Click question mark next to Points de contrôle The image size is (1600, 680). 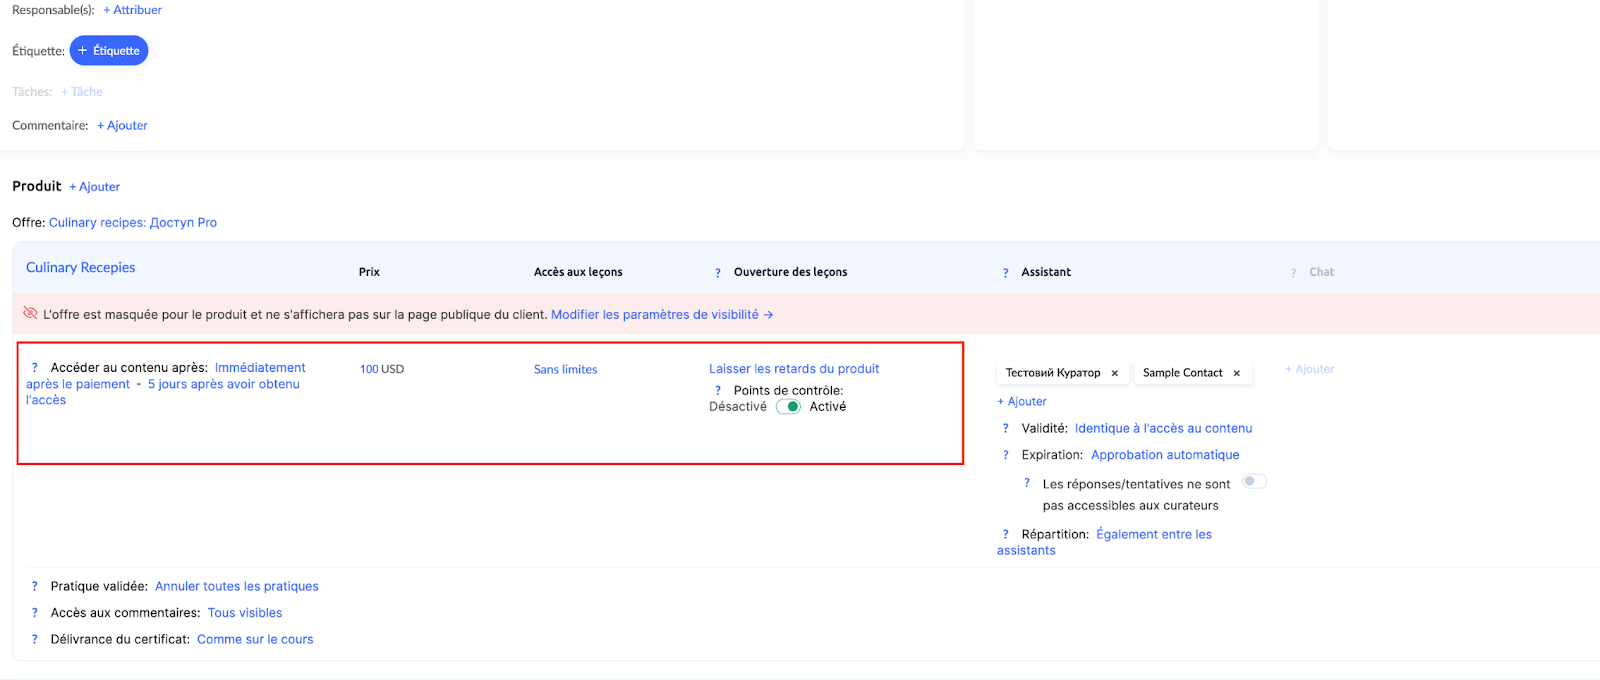[718, 391]
